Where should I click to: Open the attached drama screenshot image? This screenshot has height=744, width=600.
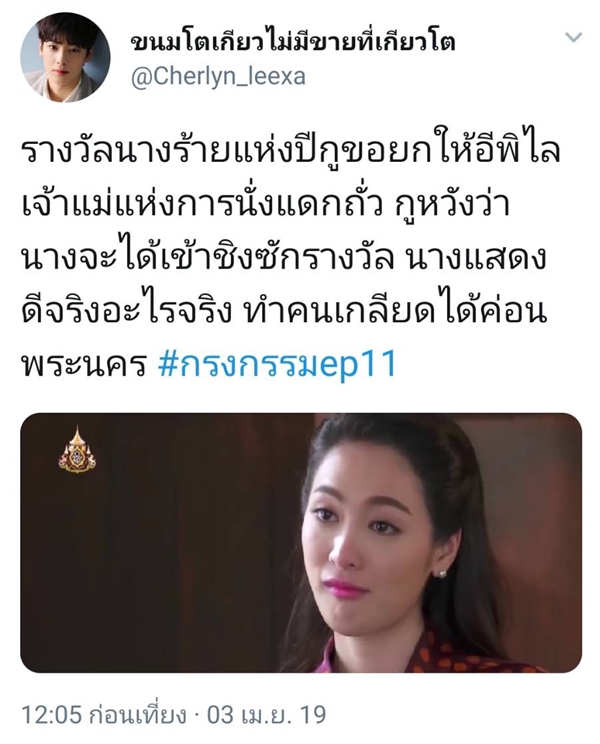coord(301,542)
